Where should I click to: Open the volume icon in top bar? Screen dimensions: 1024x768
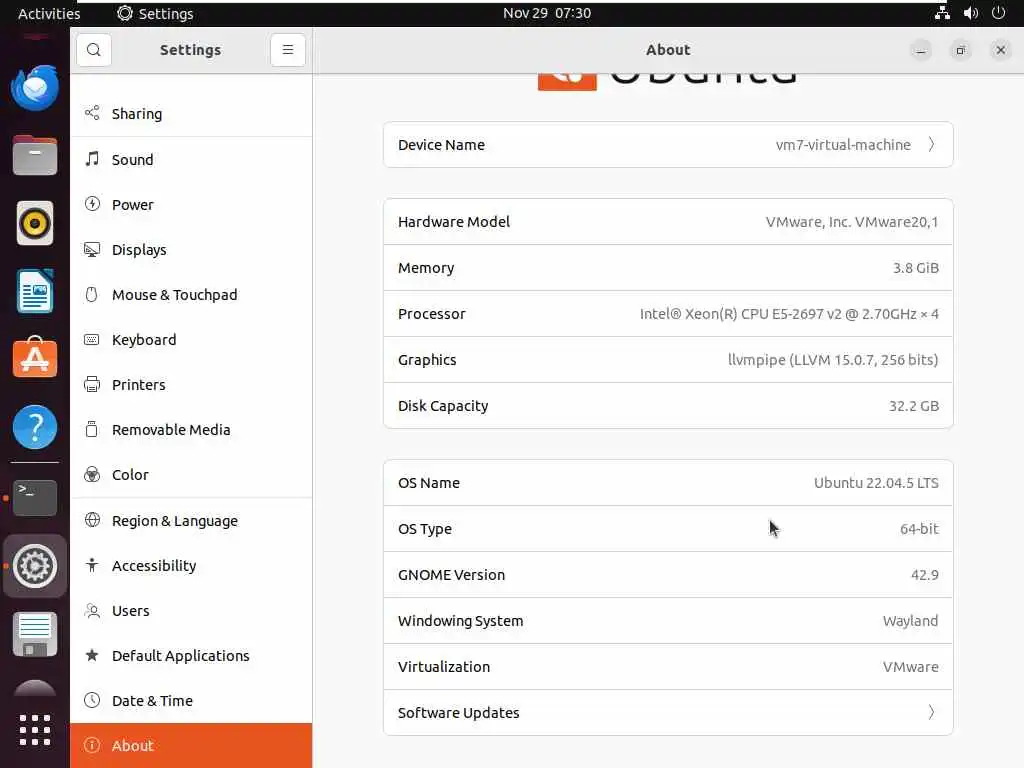(970, 13)
